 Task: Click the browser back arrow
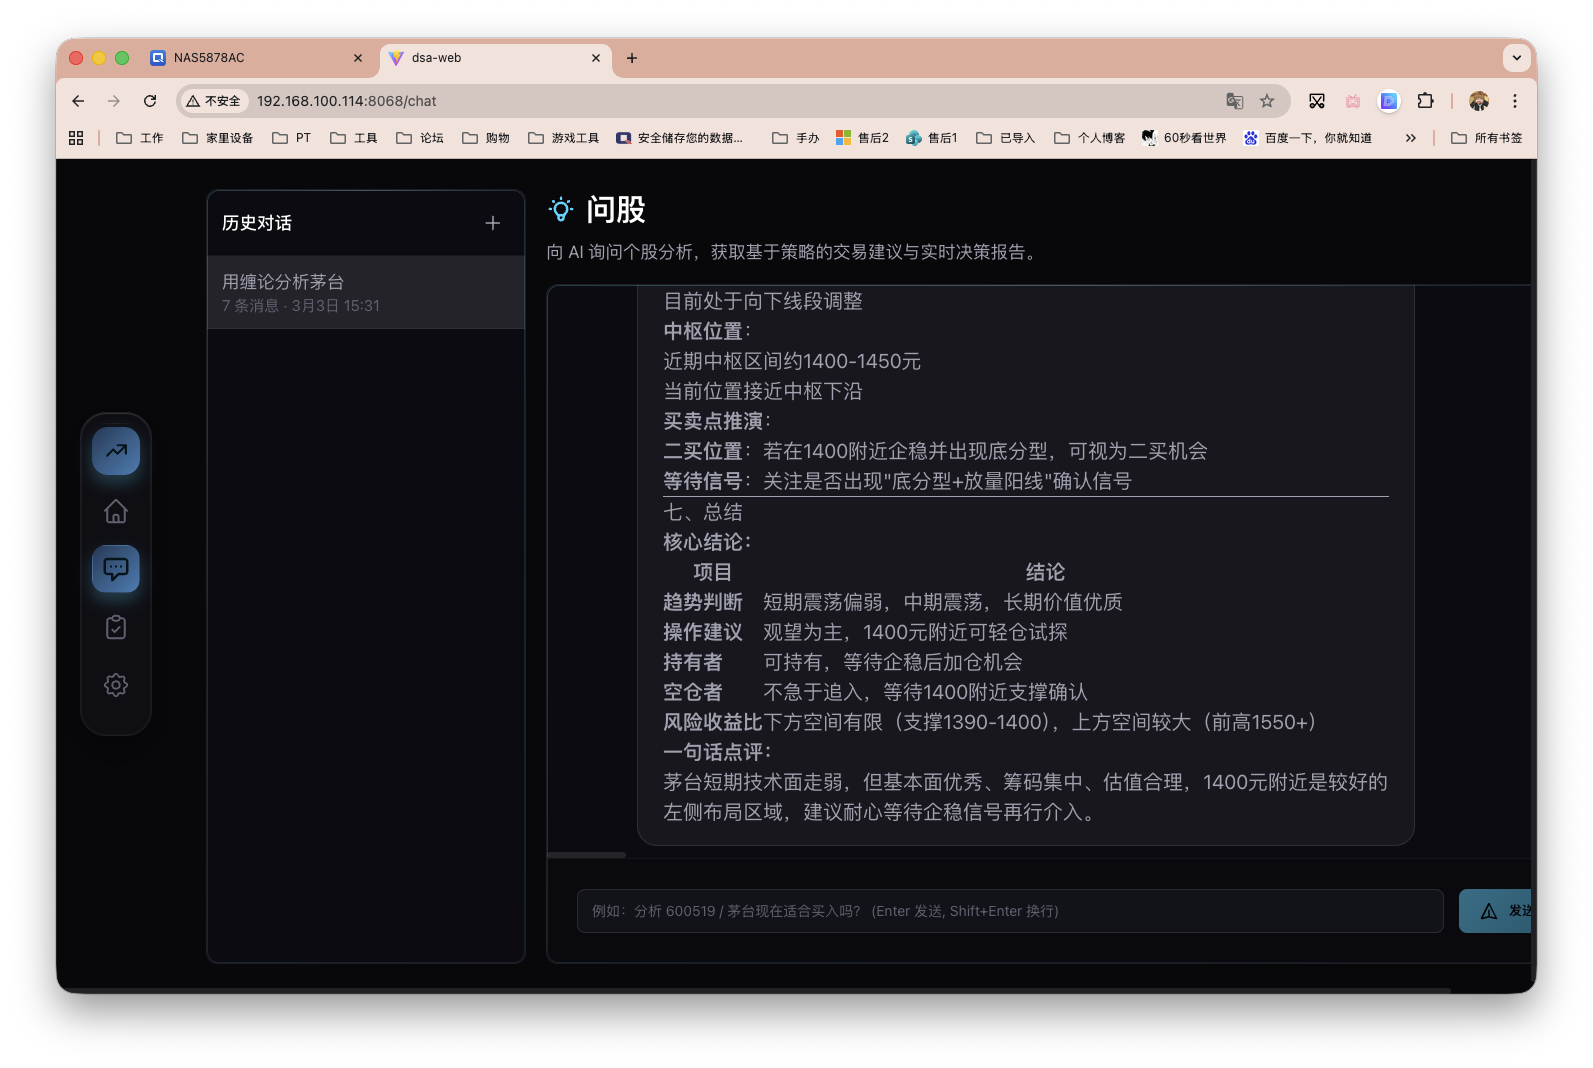click(78, 101)
